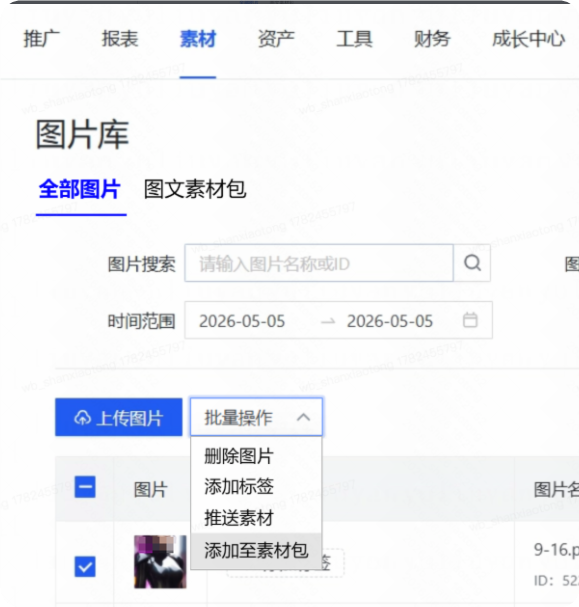Screen dimensions: 579x607
Task: Click the 图片 column header
Action: (x=151, y=489)
